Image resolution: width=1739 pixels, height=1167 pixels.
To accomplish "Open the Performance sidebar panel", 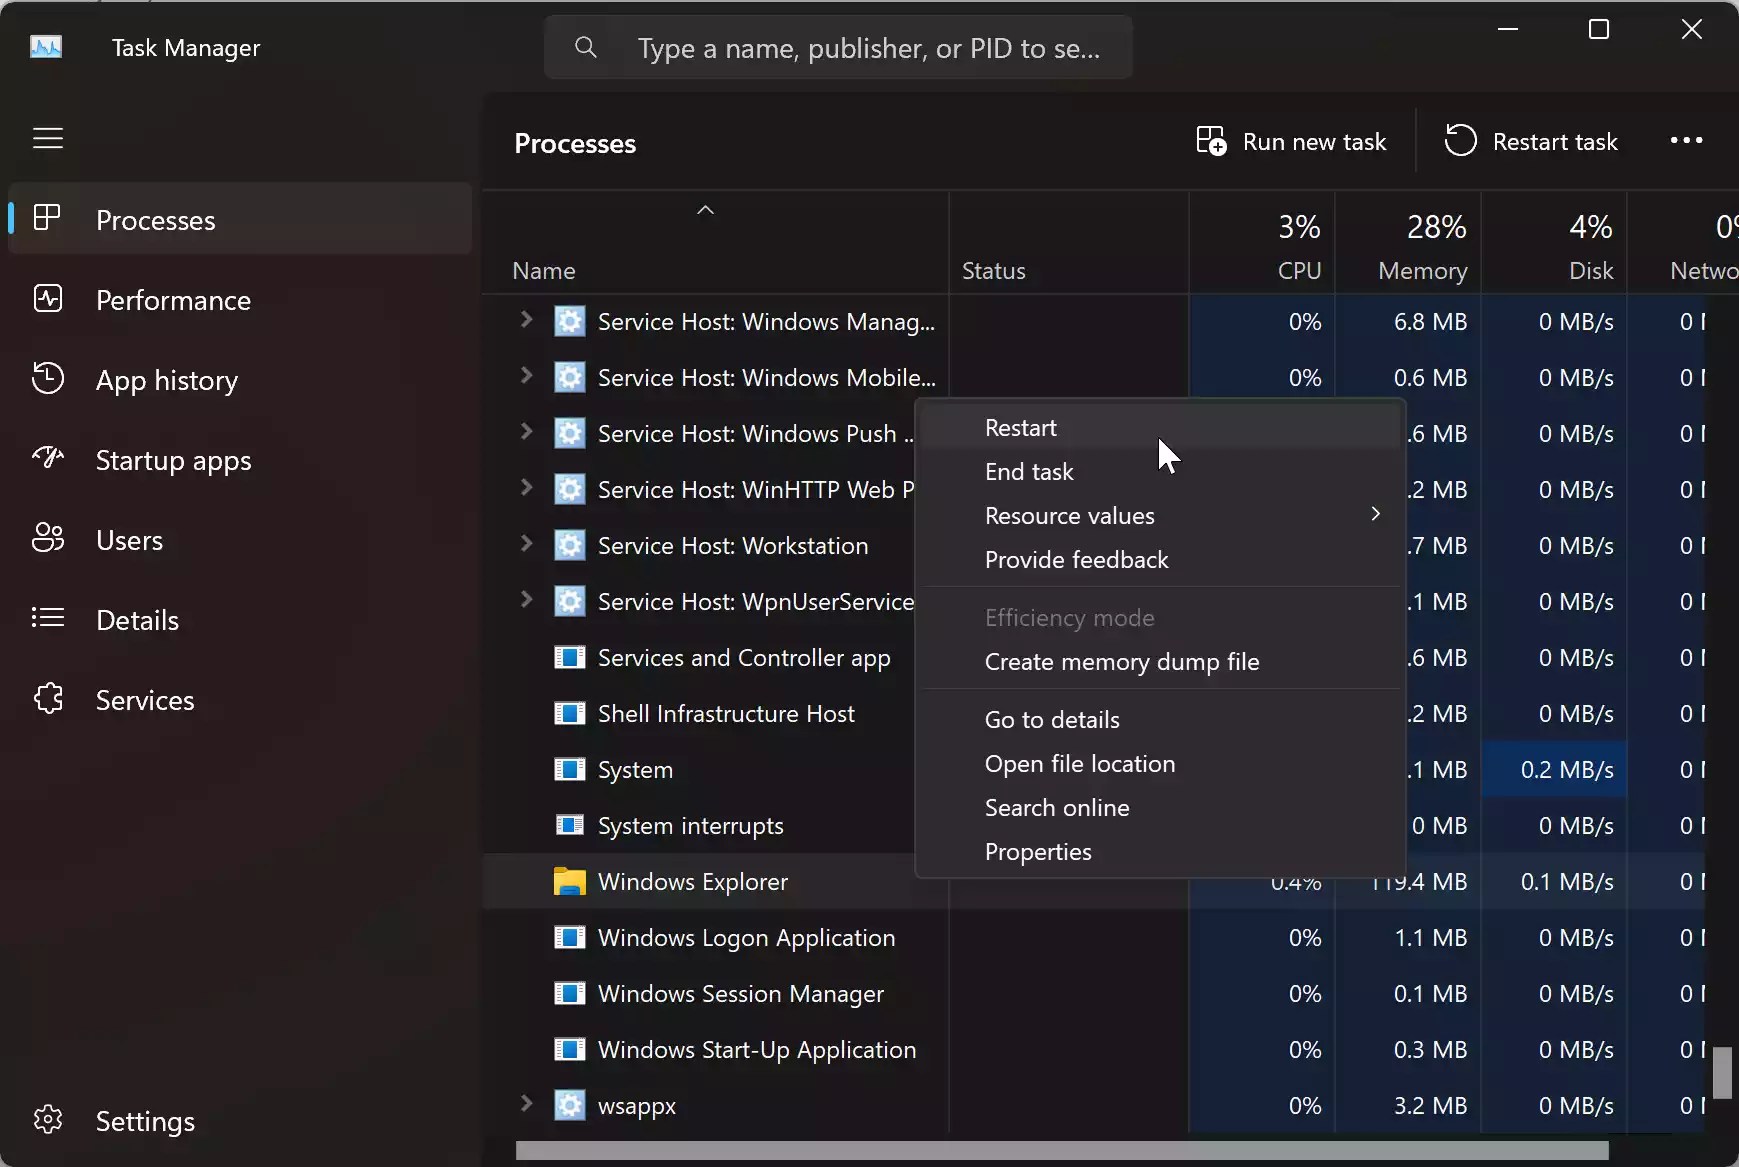I will point(172,301).
